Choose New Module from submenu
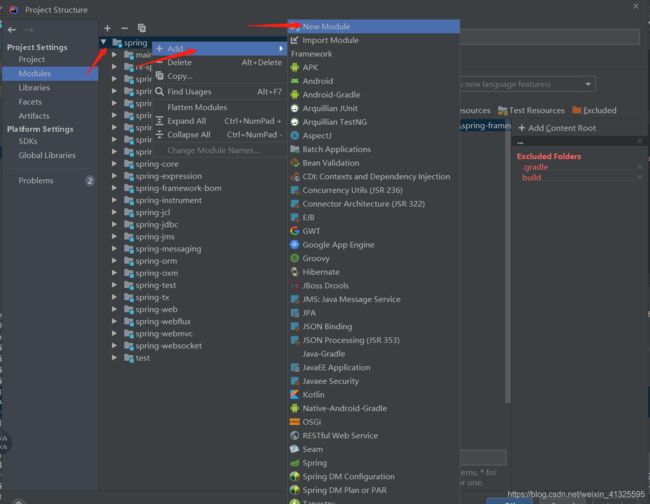 pos(374,27)
